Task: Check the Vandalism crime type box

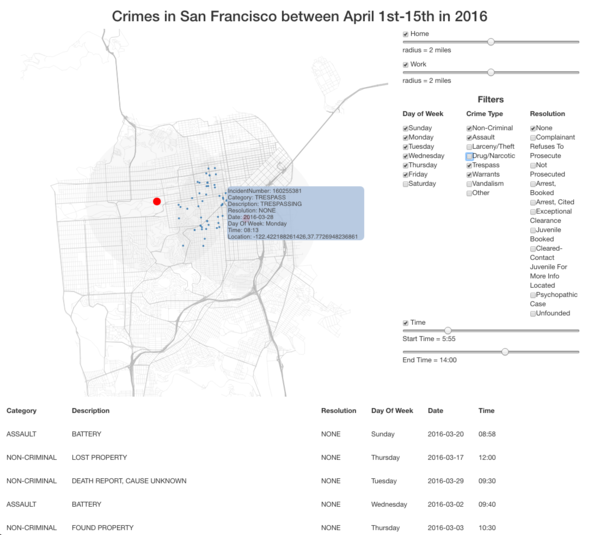Action: (x=469, y=184)
